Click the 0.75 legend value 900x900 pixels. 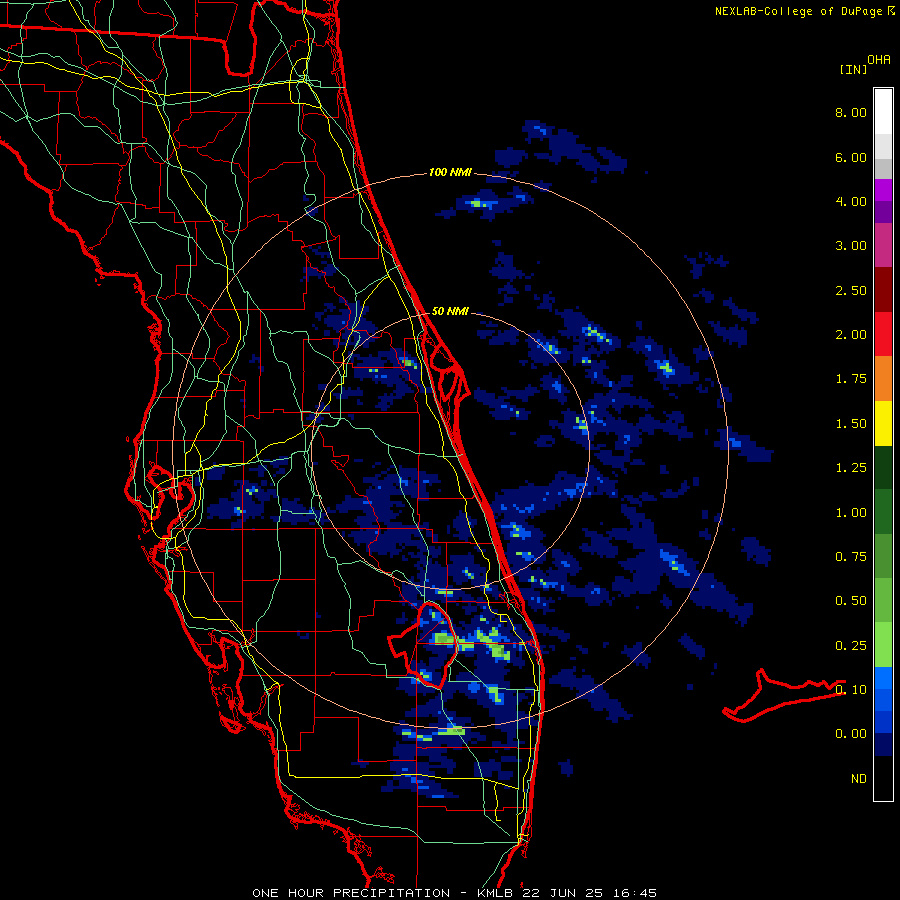point(851,557)
